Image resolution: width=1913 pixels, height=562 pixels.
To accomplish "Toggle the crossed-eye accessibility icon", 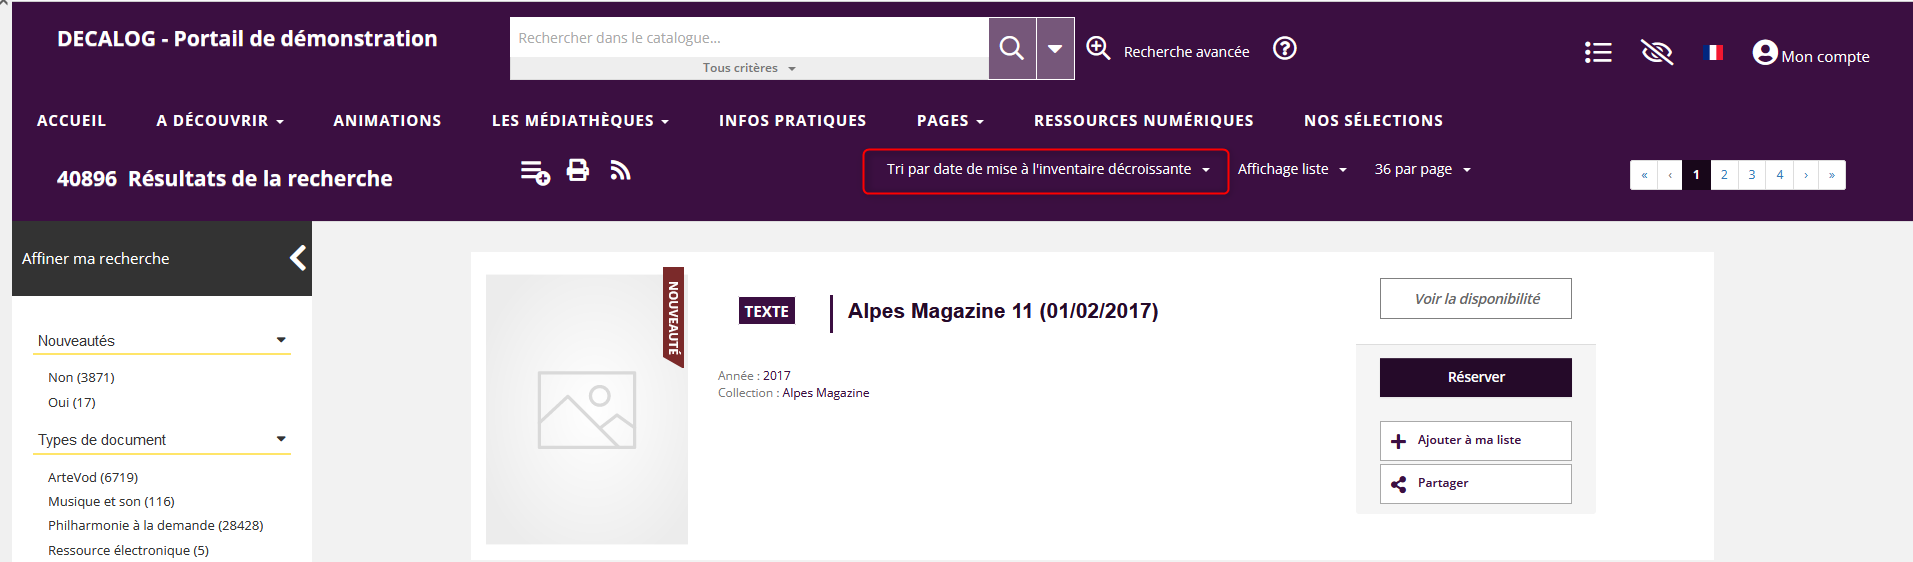I will (x=1656, y=53).
